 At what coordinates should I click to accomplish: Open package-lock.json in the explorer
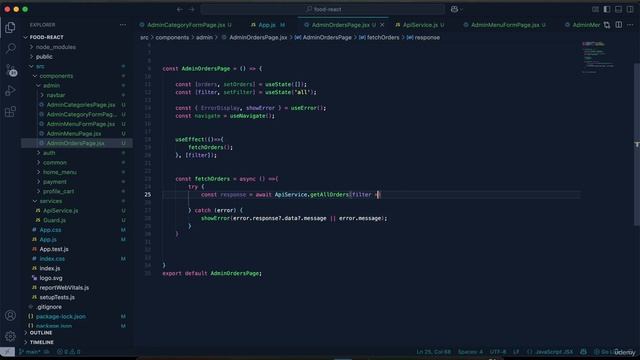click(61, 317)
